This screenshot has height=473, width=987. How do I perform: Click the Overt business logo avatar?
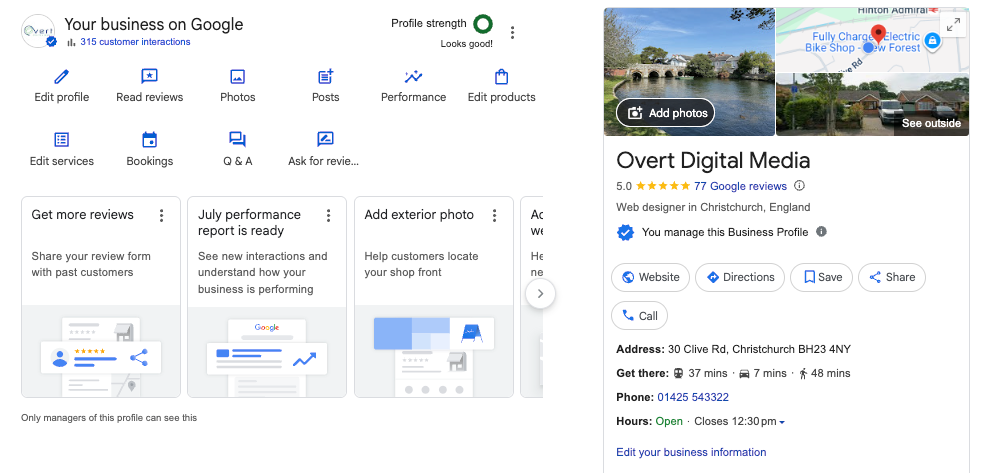pos(38,31)
